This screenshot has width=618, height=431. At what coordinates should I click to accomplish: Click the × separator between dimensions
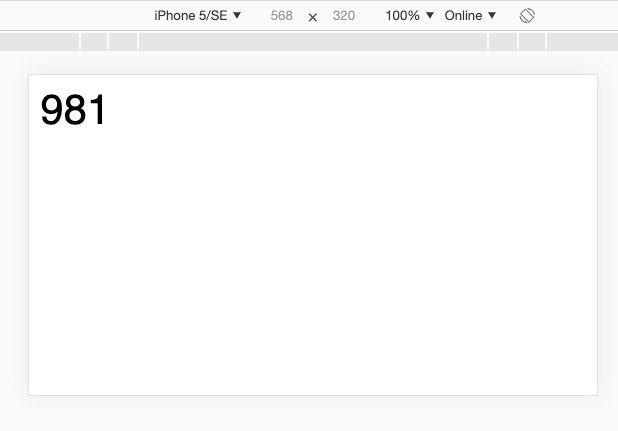(313, 17)
